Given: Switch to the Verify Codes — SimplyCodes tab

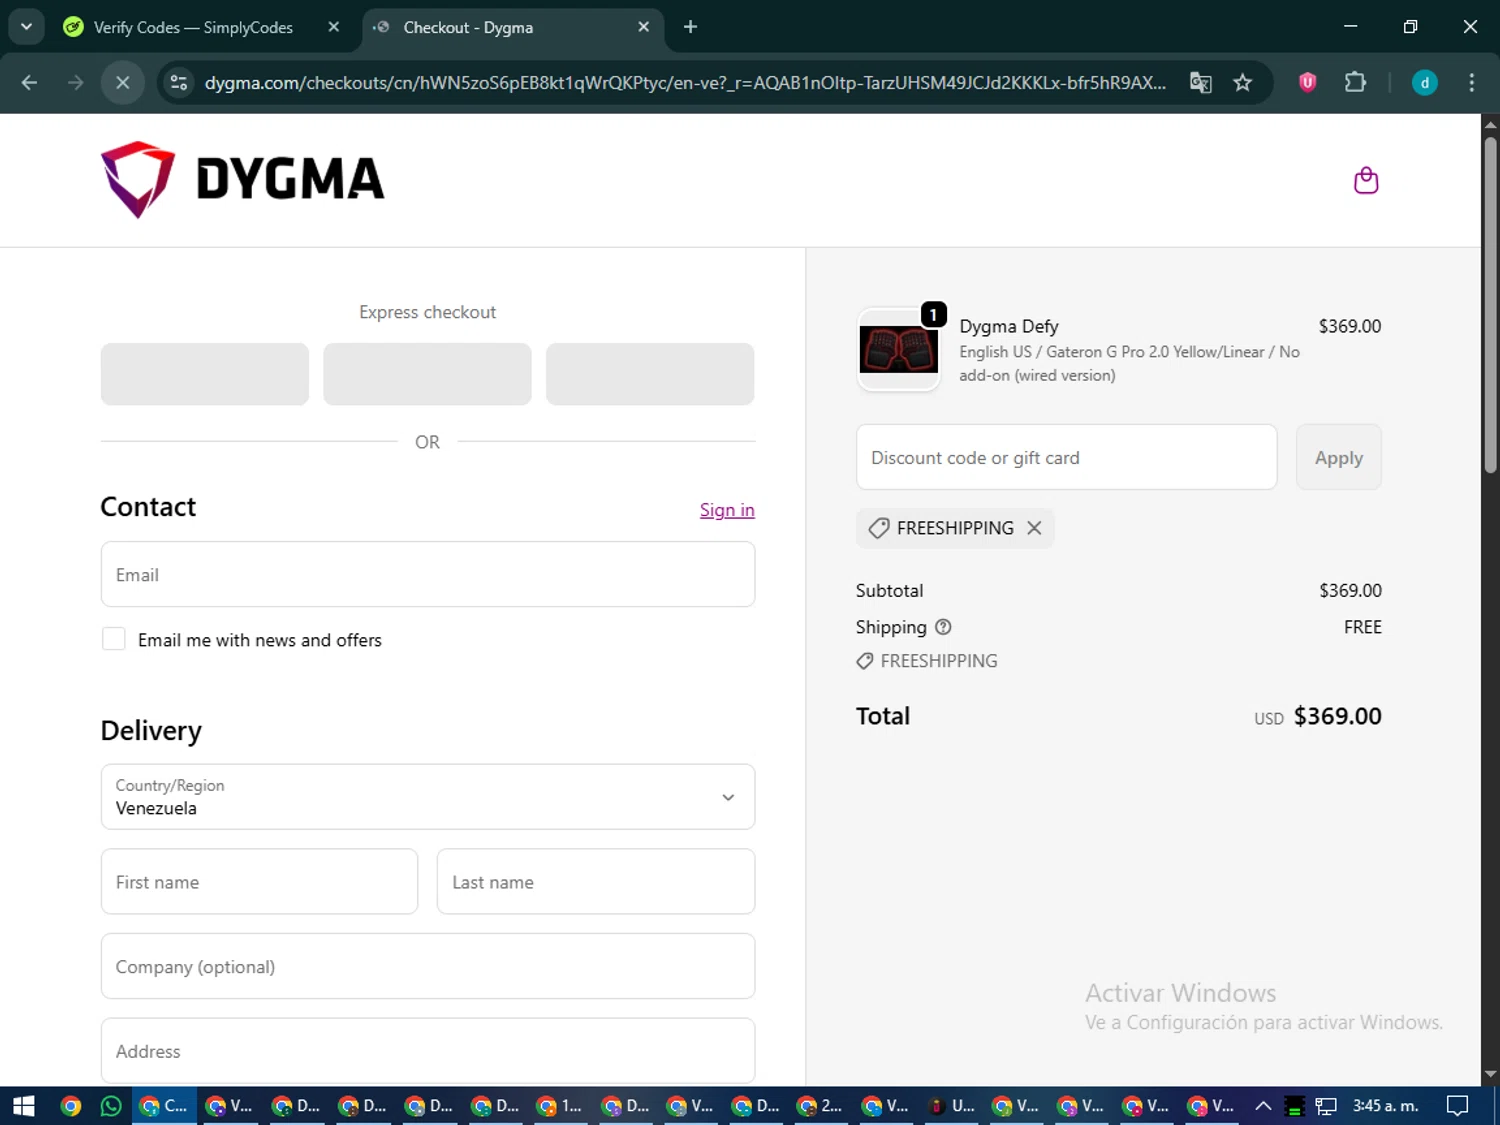Looking at the screenshot, I should 192,27.
